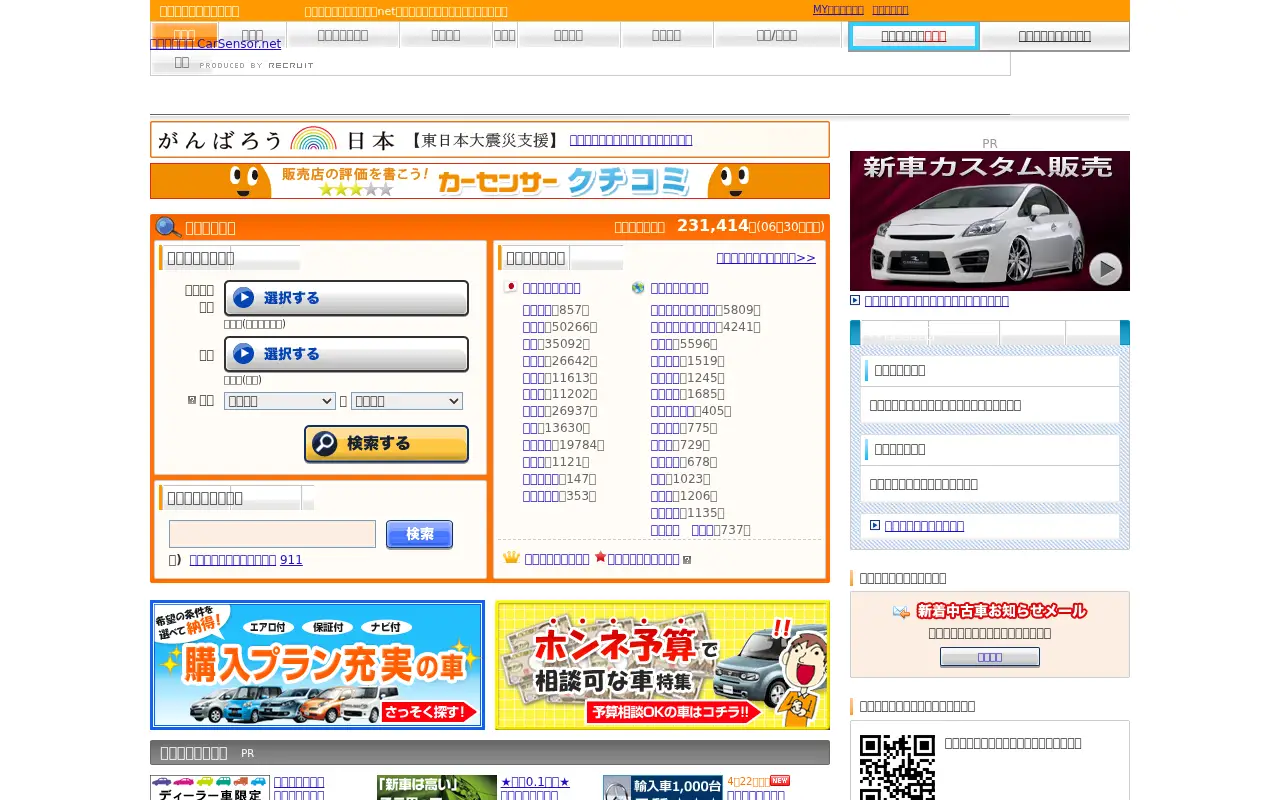Click the link ending in >> above the maker lists
This screenshot has width=1280, height=800.
(x=766, y=258)
